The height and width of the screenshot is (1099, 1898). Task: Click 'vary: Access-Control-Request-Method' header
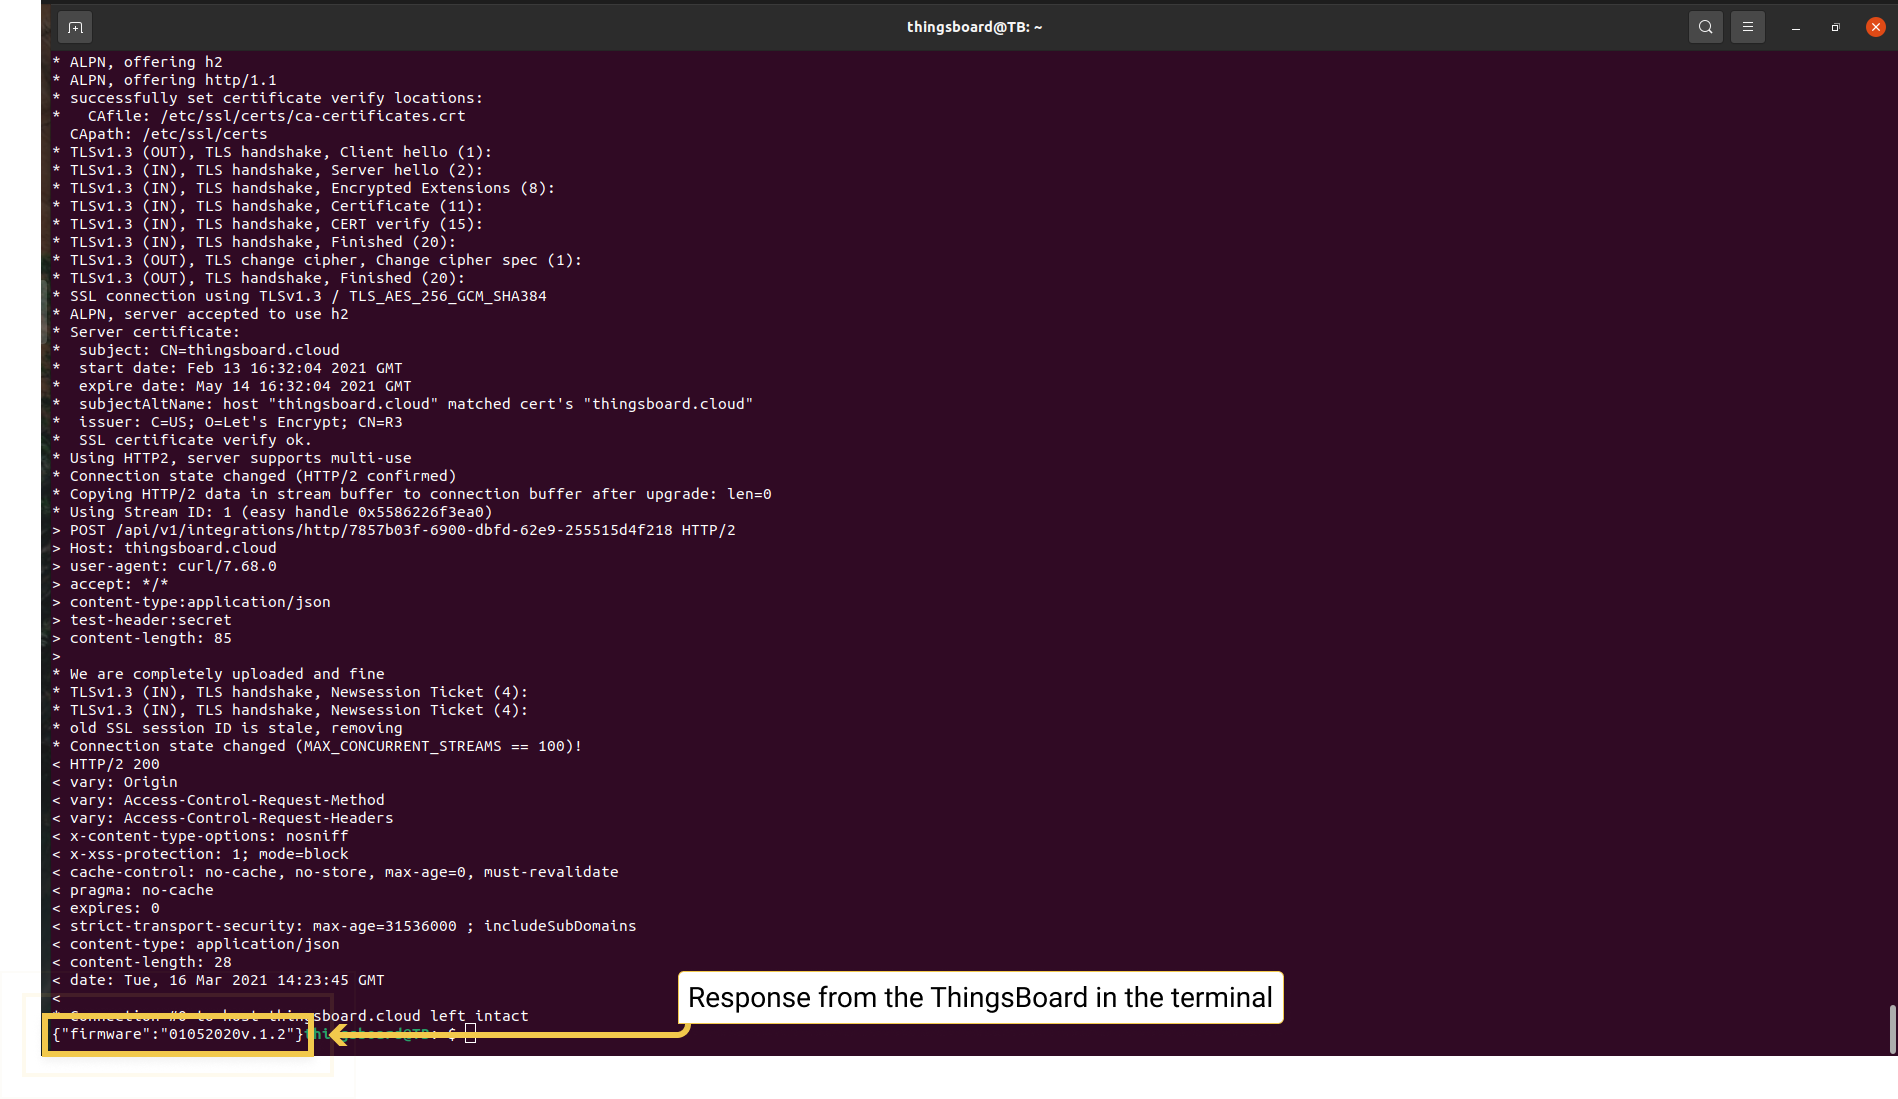[219, 800]
